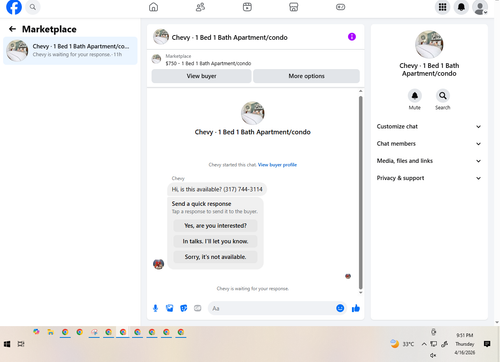This screenshot has width=500, height=362.
Task: Open the GIF picker icon
Action: click(x=198, y=308)
